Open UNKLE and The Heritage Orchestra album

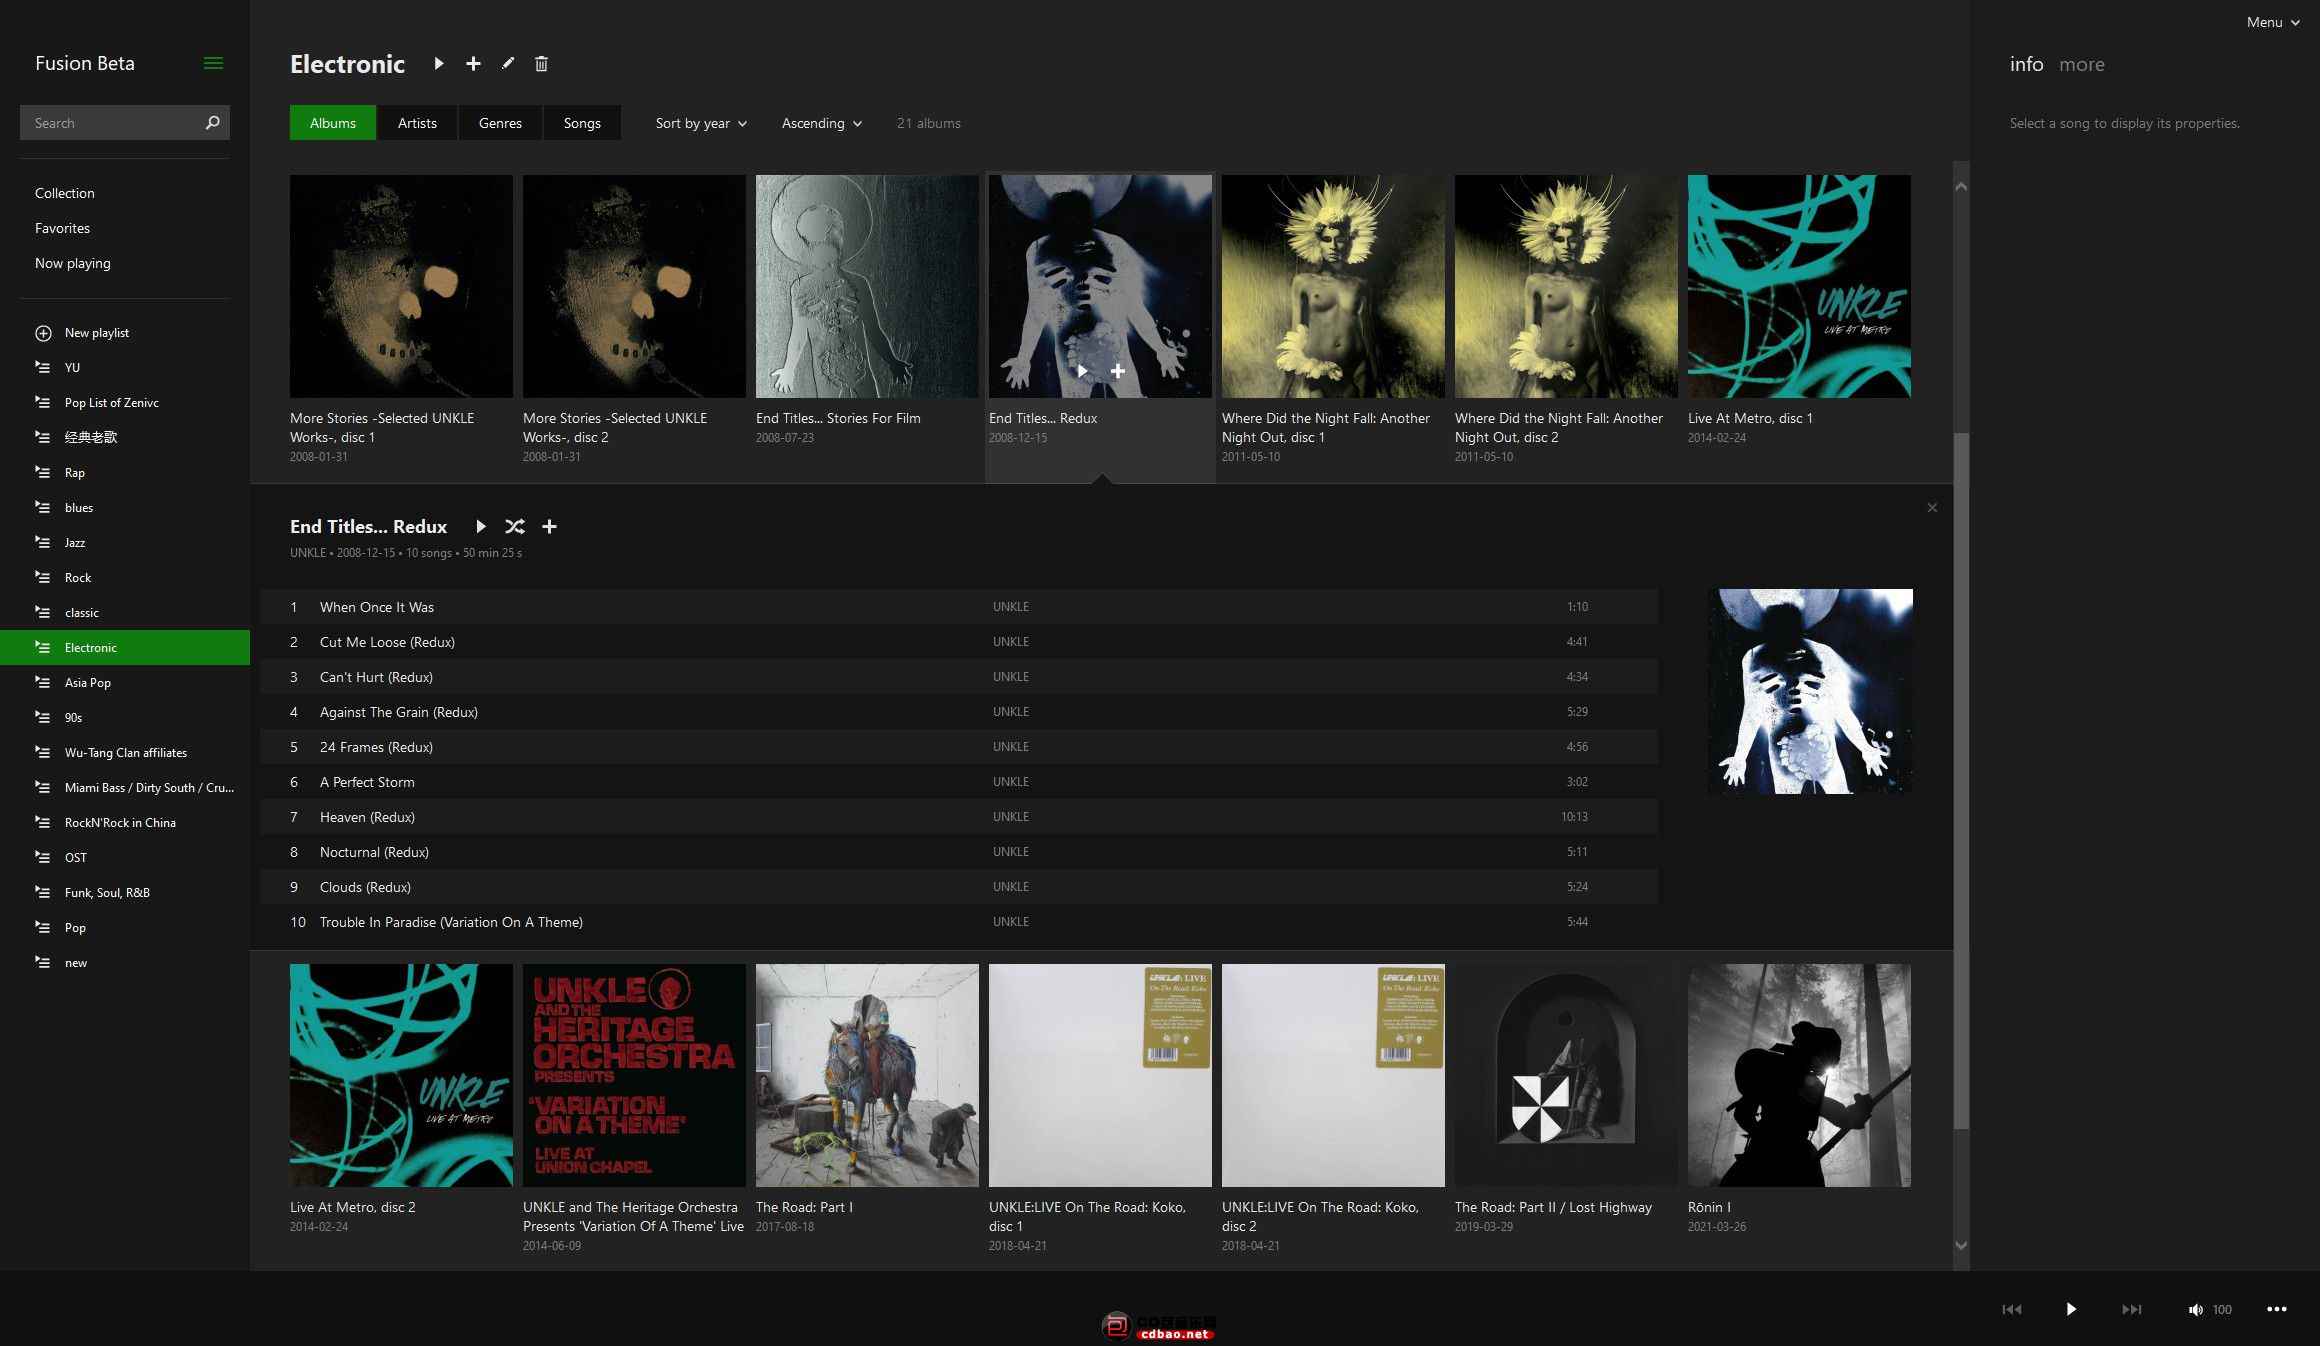pos(634,1075)
